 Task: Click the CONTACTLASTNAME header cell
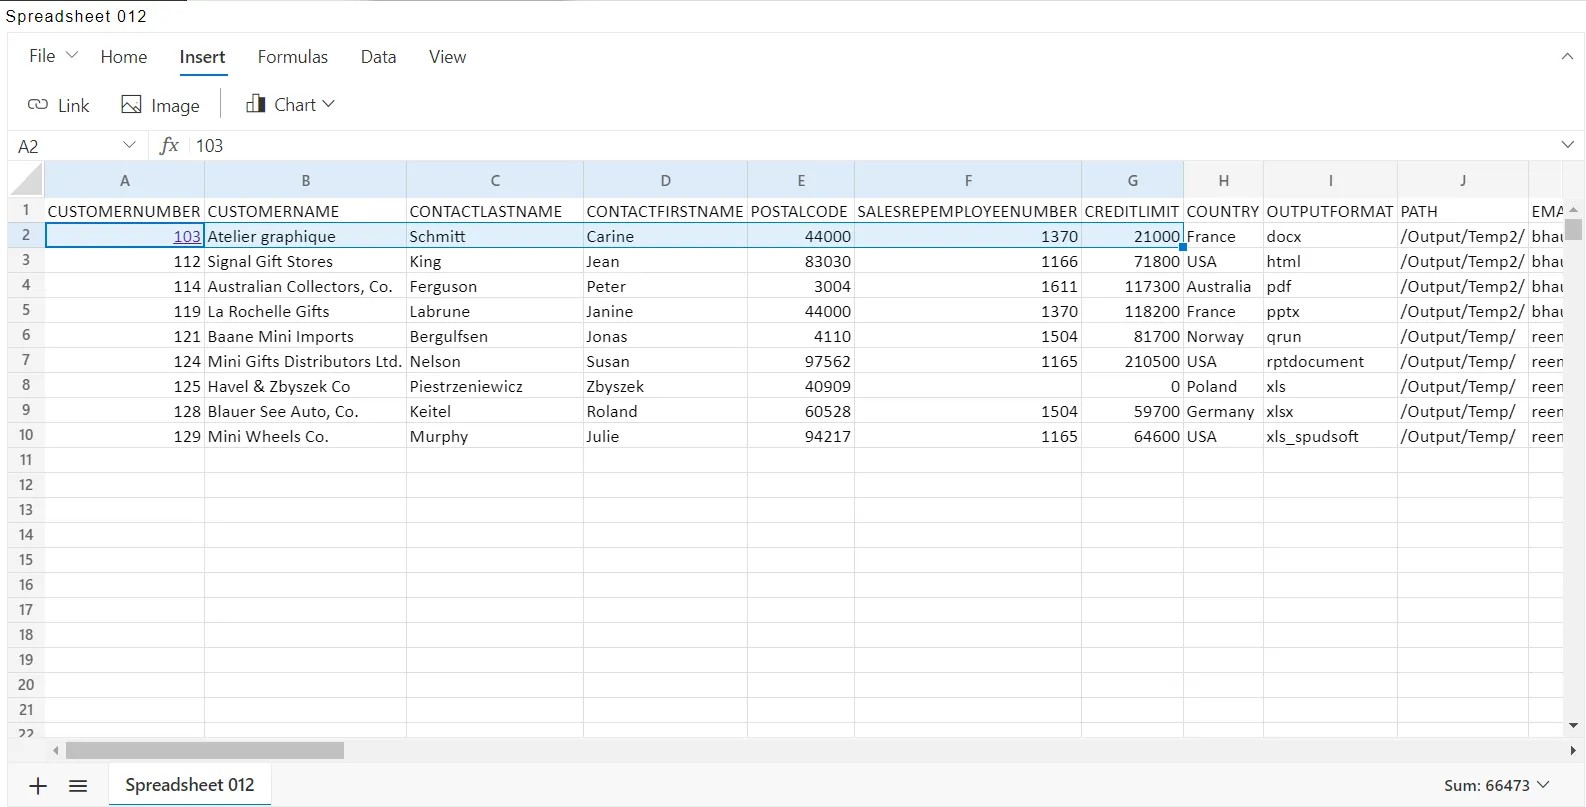pyautogui.click(x=495, y=211)
